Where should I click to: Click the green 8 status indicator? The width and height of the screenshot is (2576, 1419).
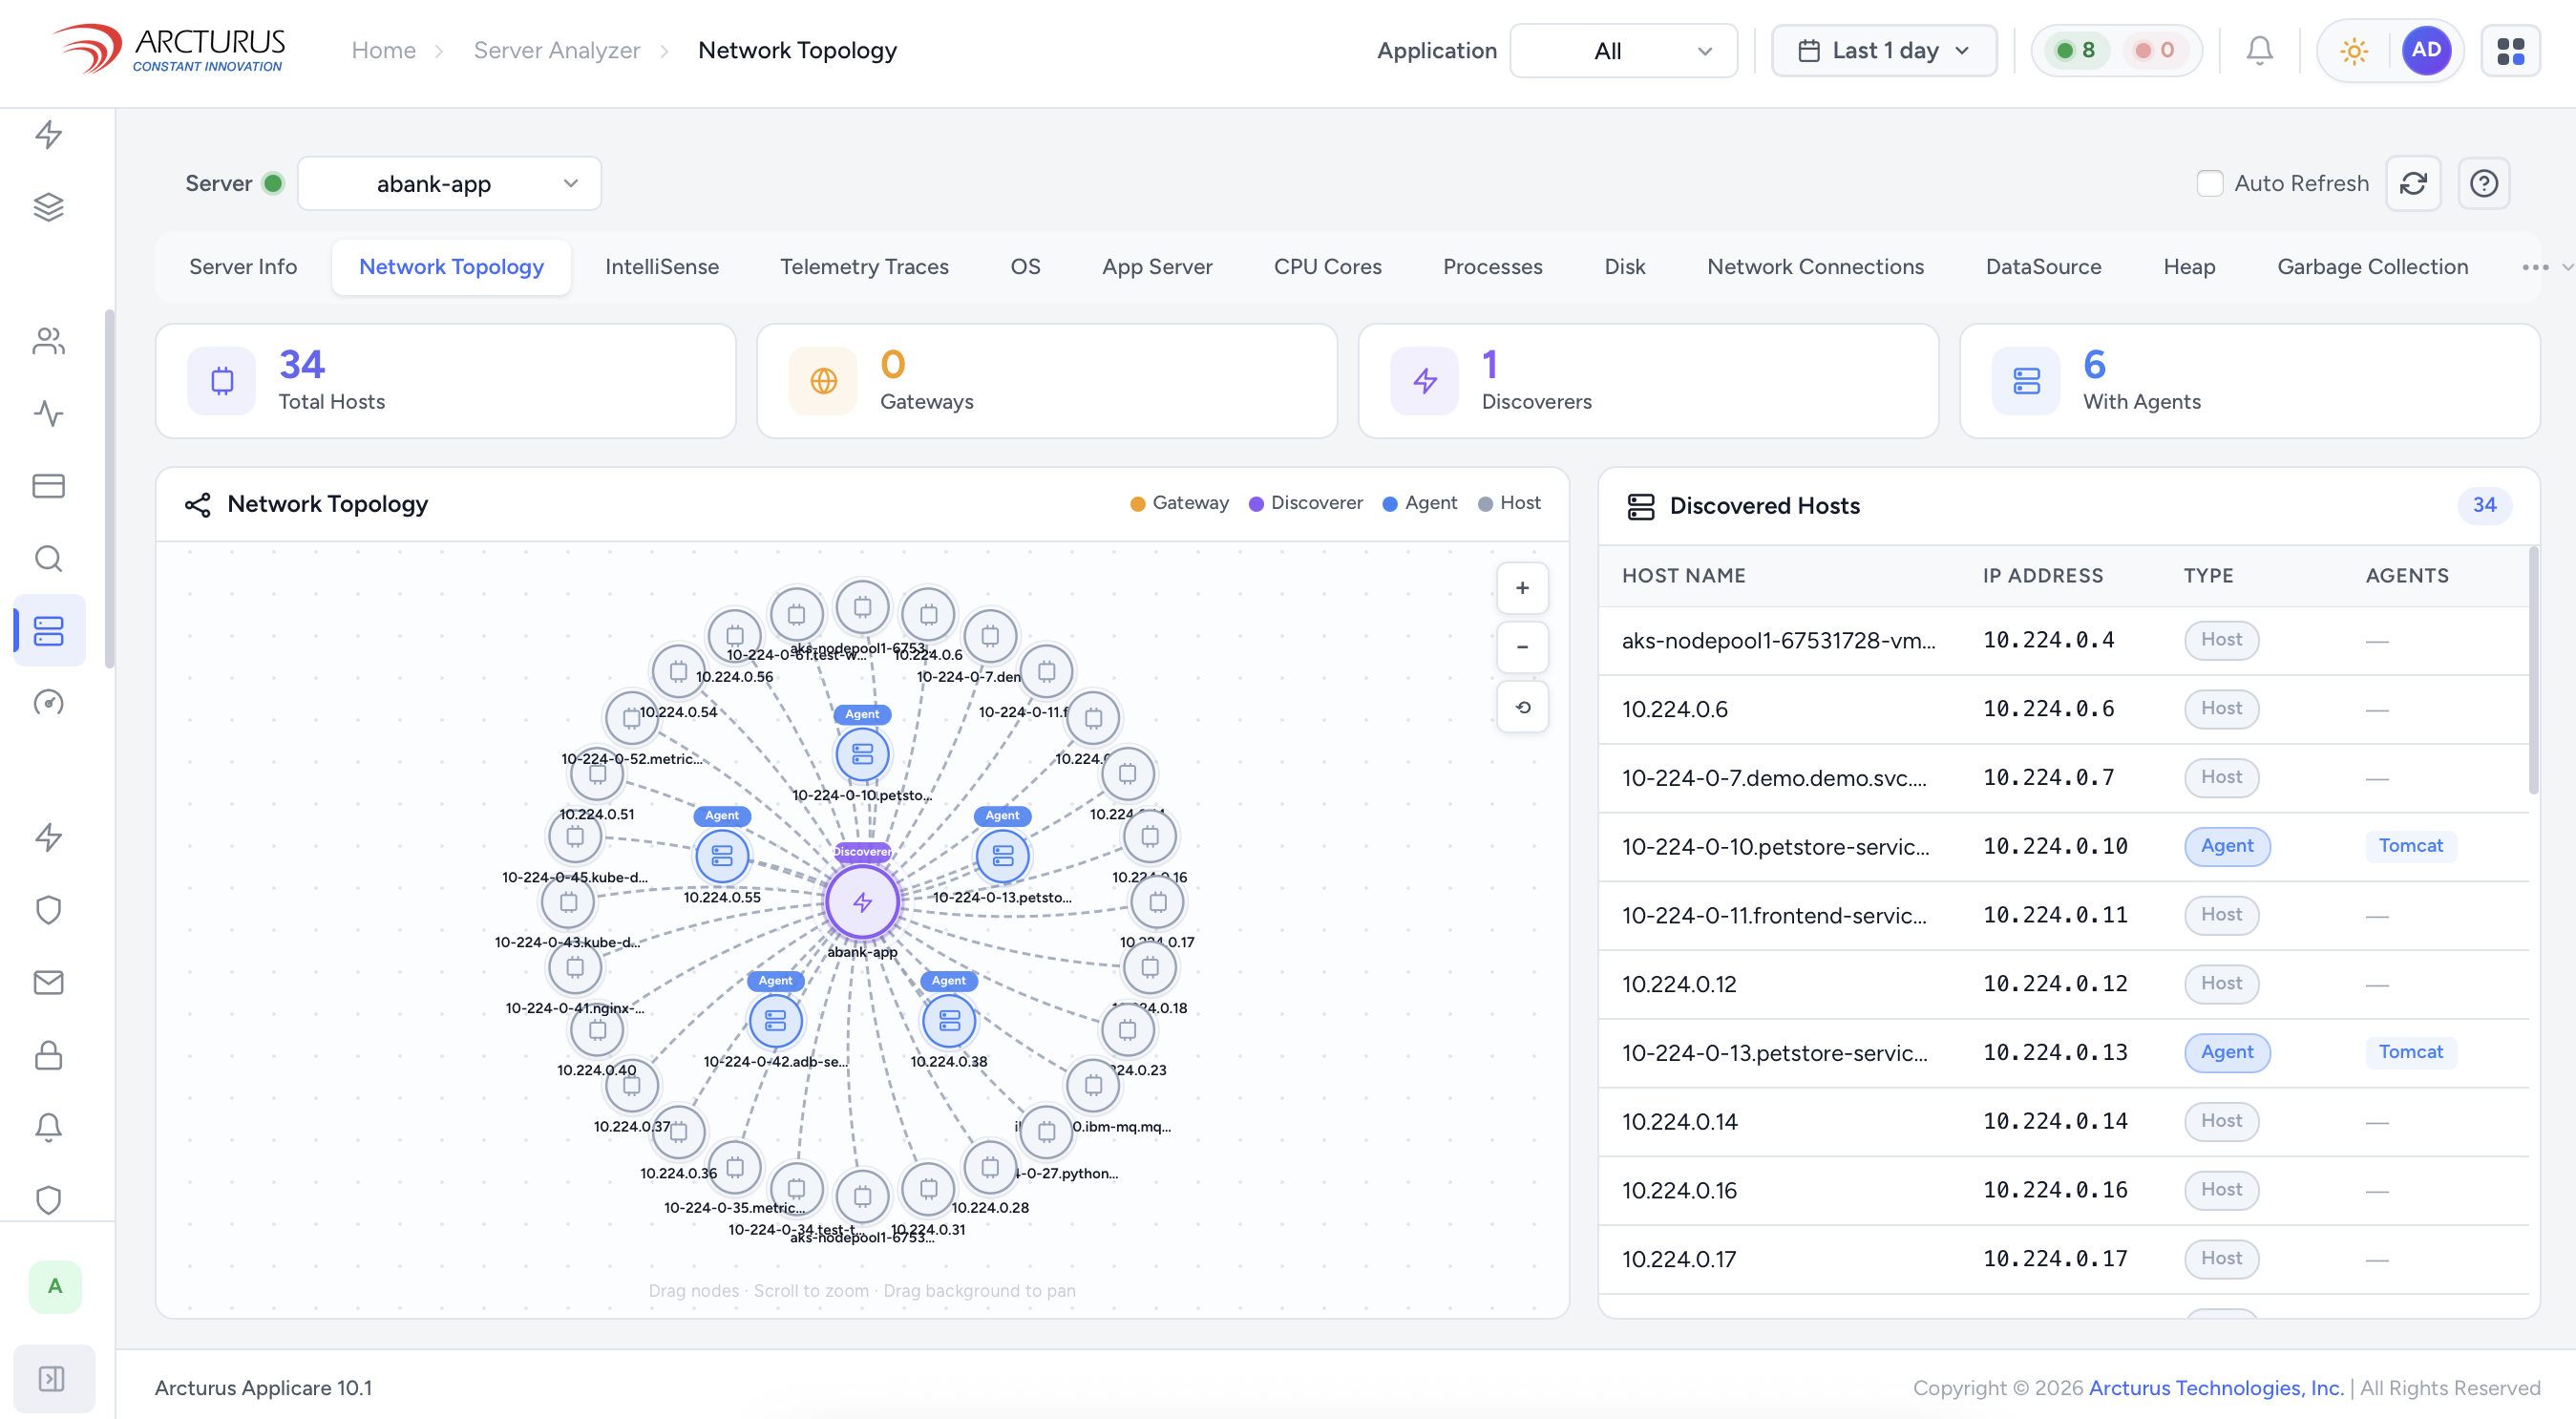pyautogui.click(x=2076, y=50)
